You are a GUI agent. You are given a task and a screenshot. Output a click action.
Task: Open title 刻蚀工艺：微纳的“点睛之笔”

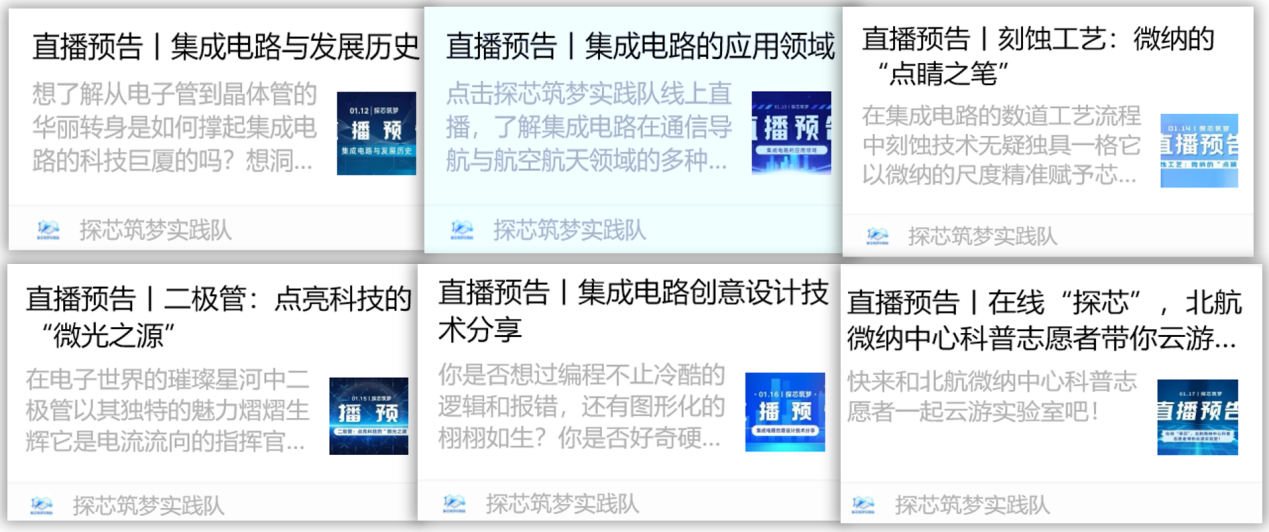click(1037, 56)
